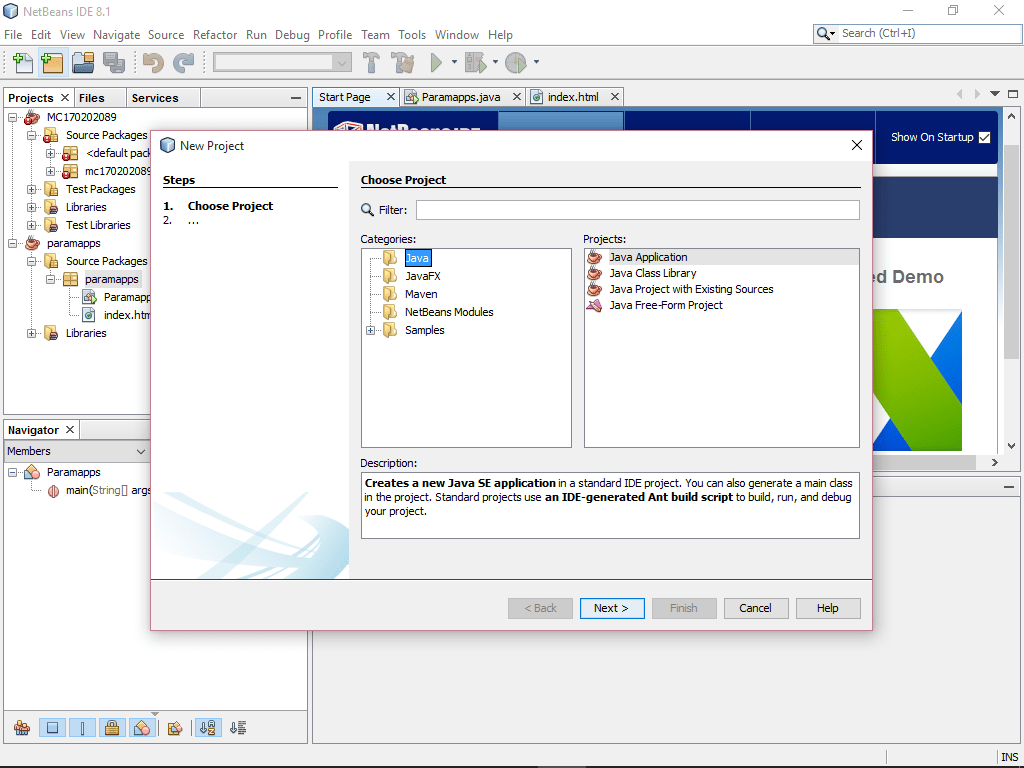1024x768 pixels.
Task: Select the Maven category folder
Action: point(421,294)
